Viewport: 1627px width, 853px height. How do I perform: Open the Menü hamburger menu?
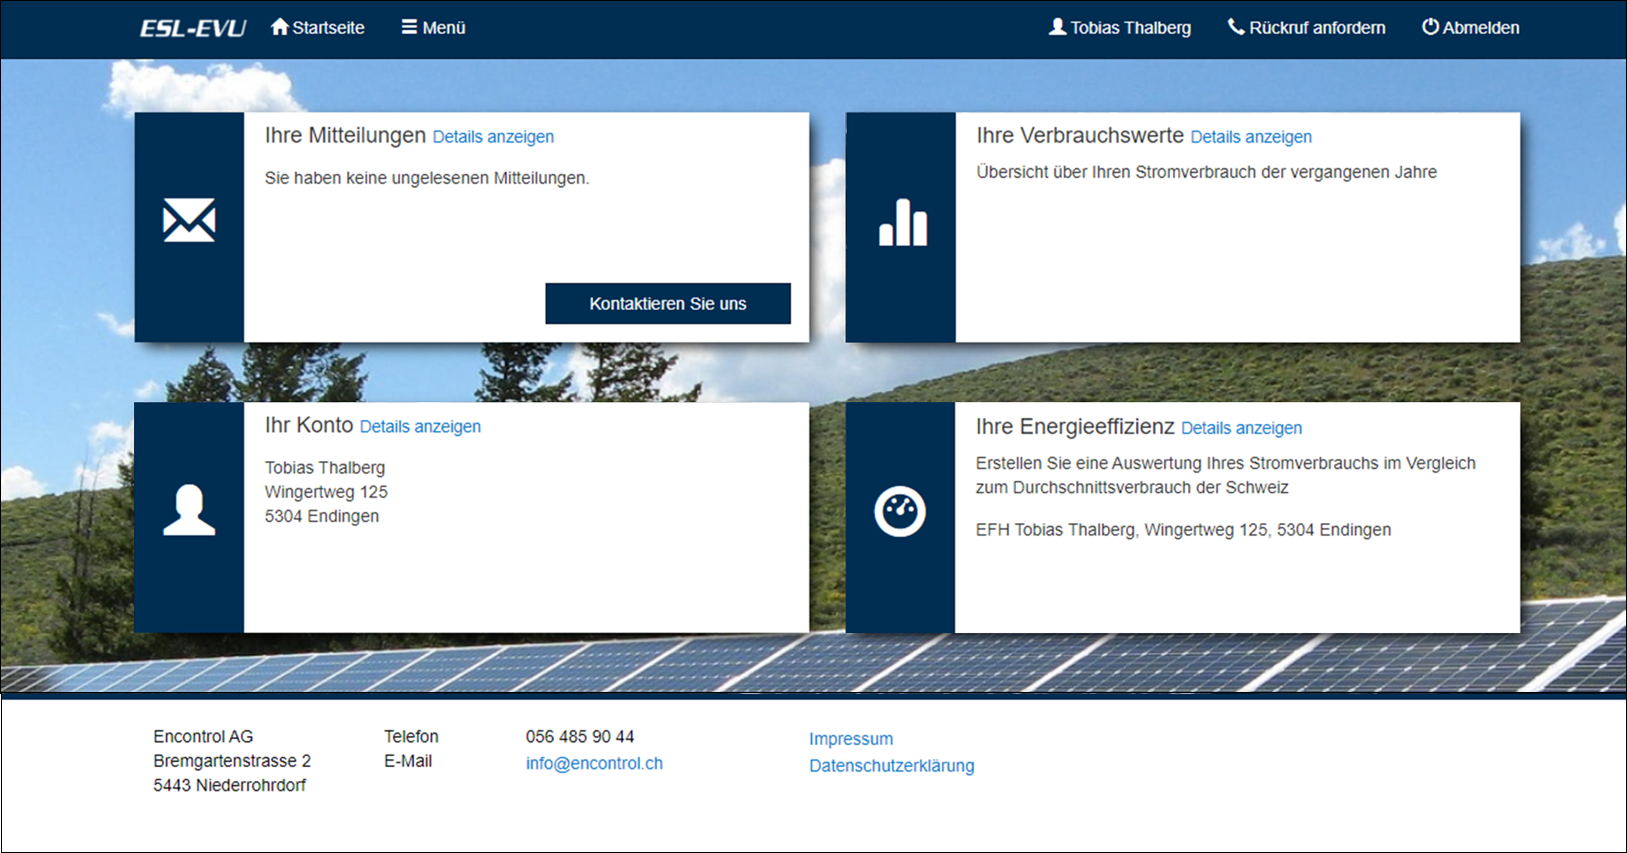(434, 28)
